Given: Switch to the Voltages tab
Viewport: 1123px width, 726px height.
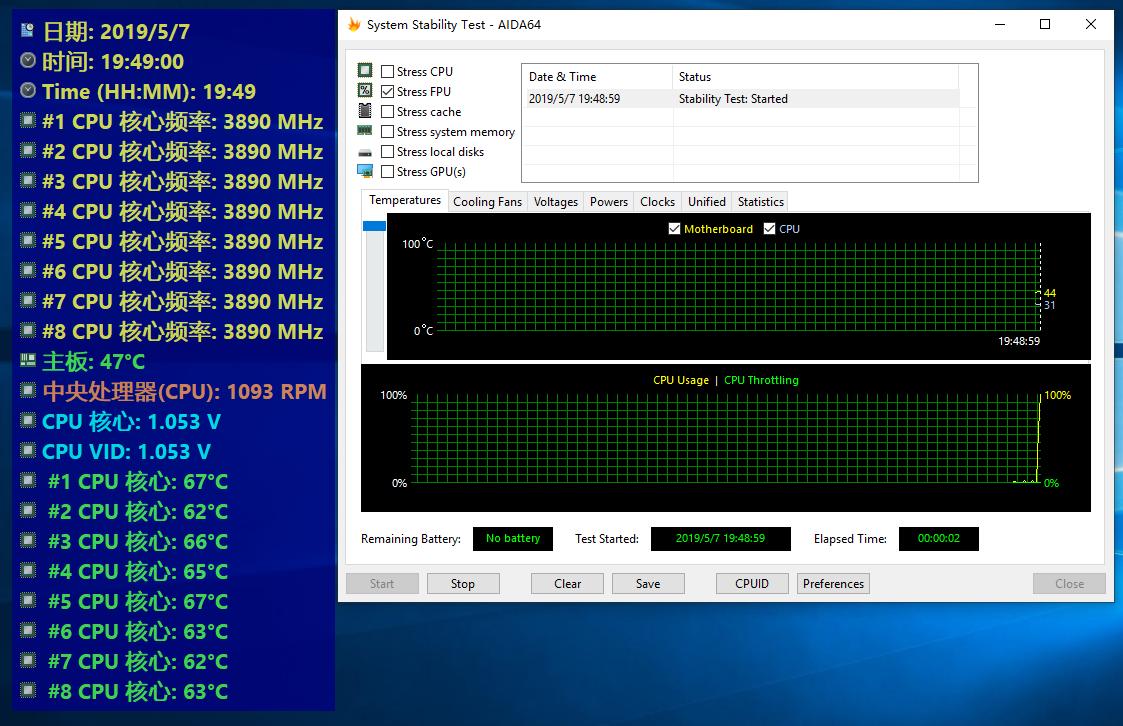Looking at the screenshot, I should coord(555,202).
